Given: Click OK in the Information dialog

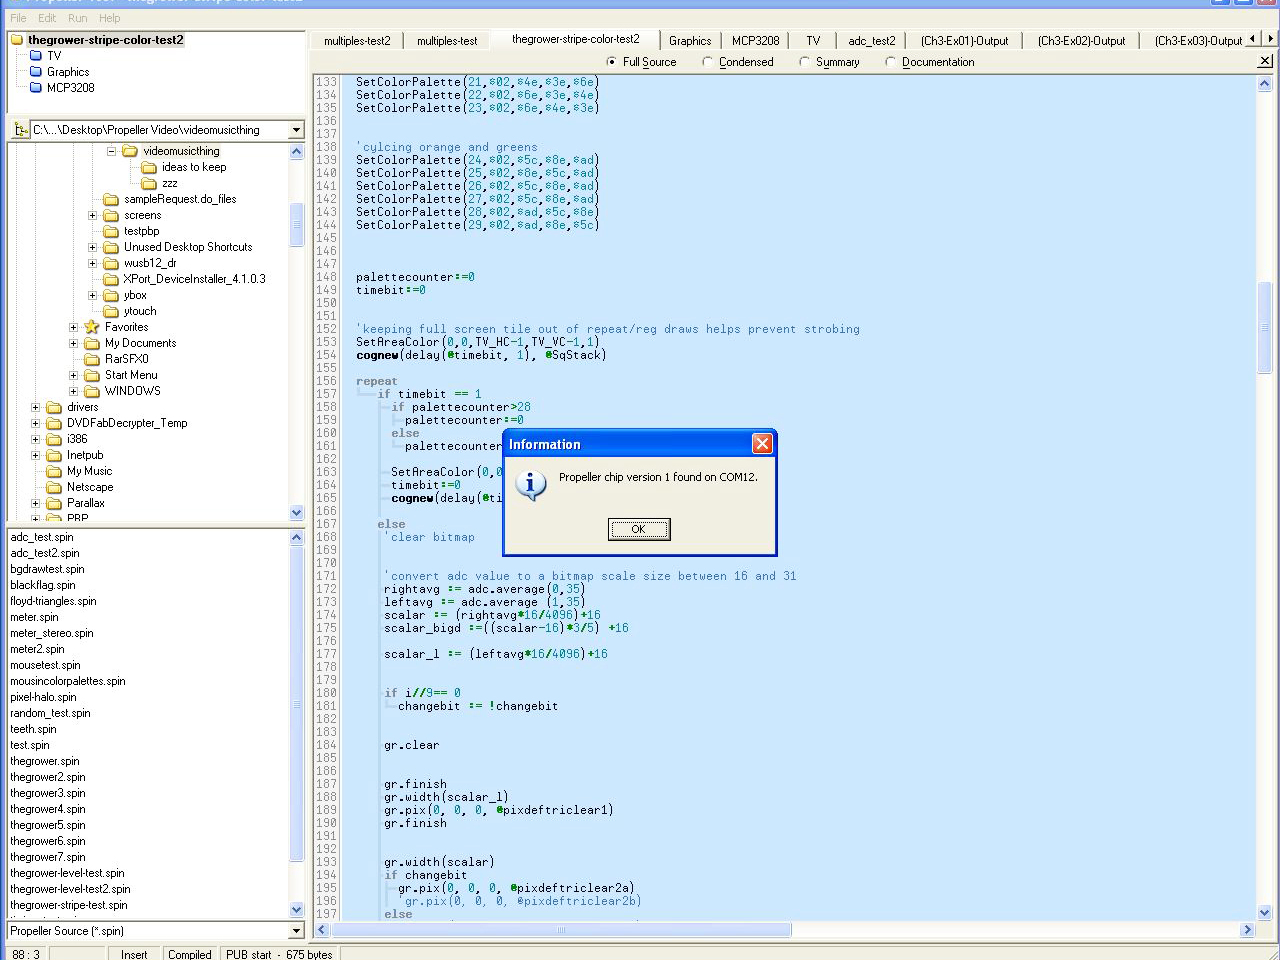Looking at the screenshot, I should pos(639,529).
